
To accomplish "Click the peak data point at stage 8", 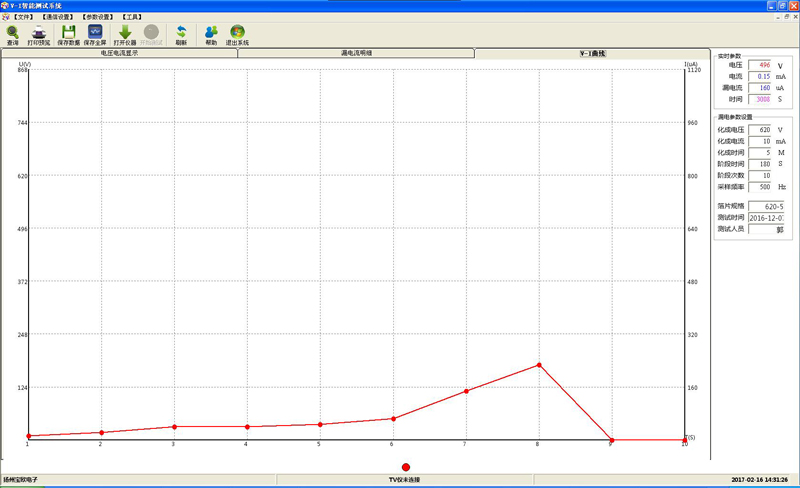I will pyautogui.click(x=538, y=365).
